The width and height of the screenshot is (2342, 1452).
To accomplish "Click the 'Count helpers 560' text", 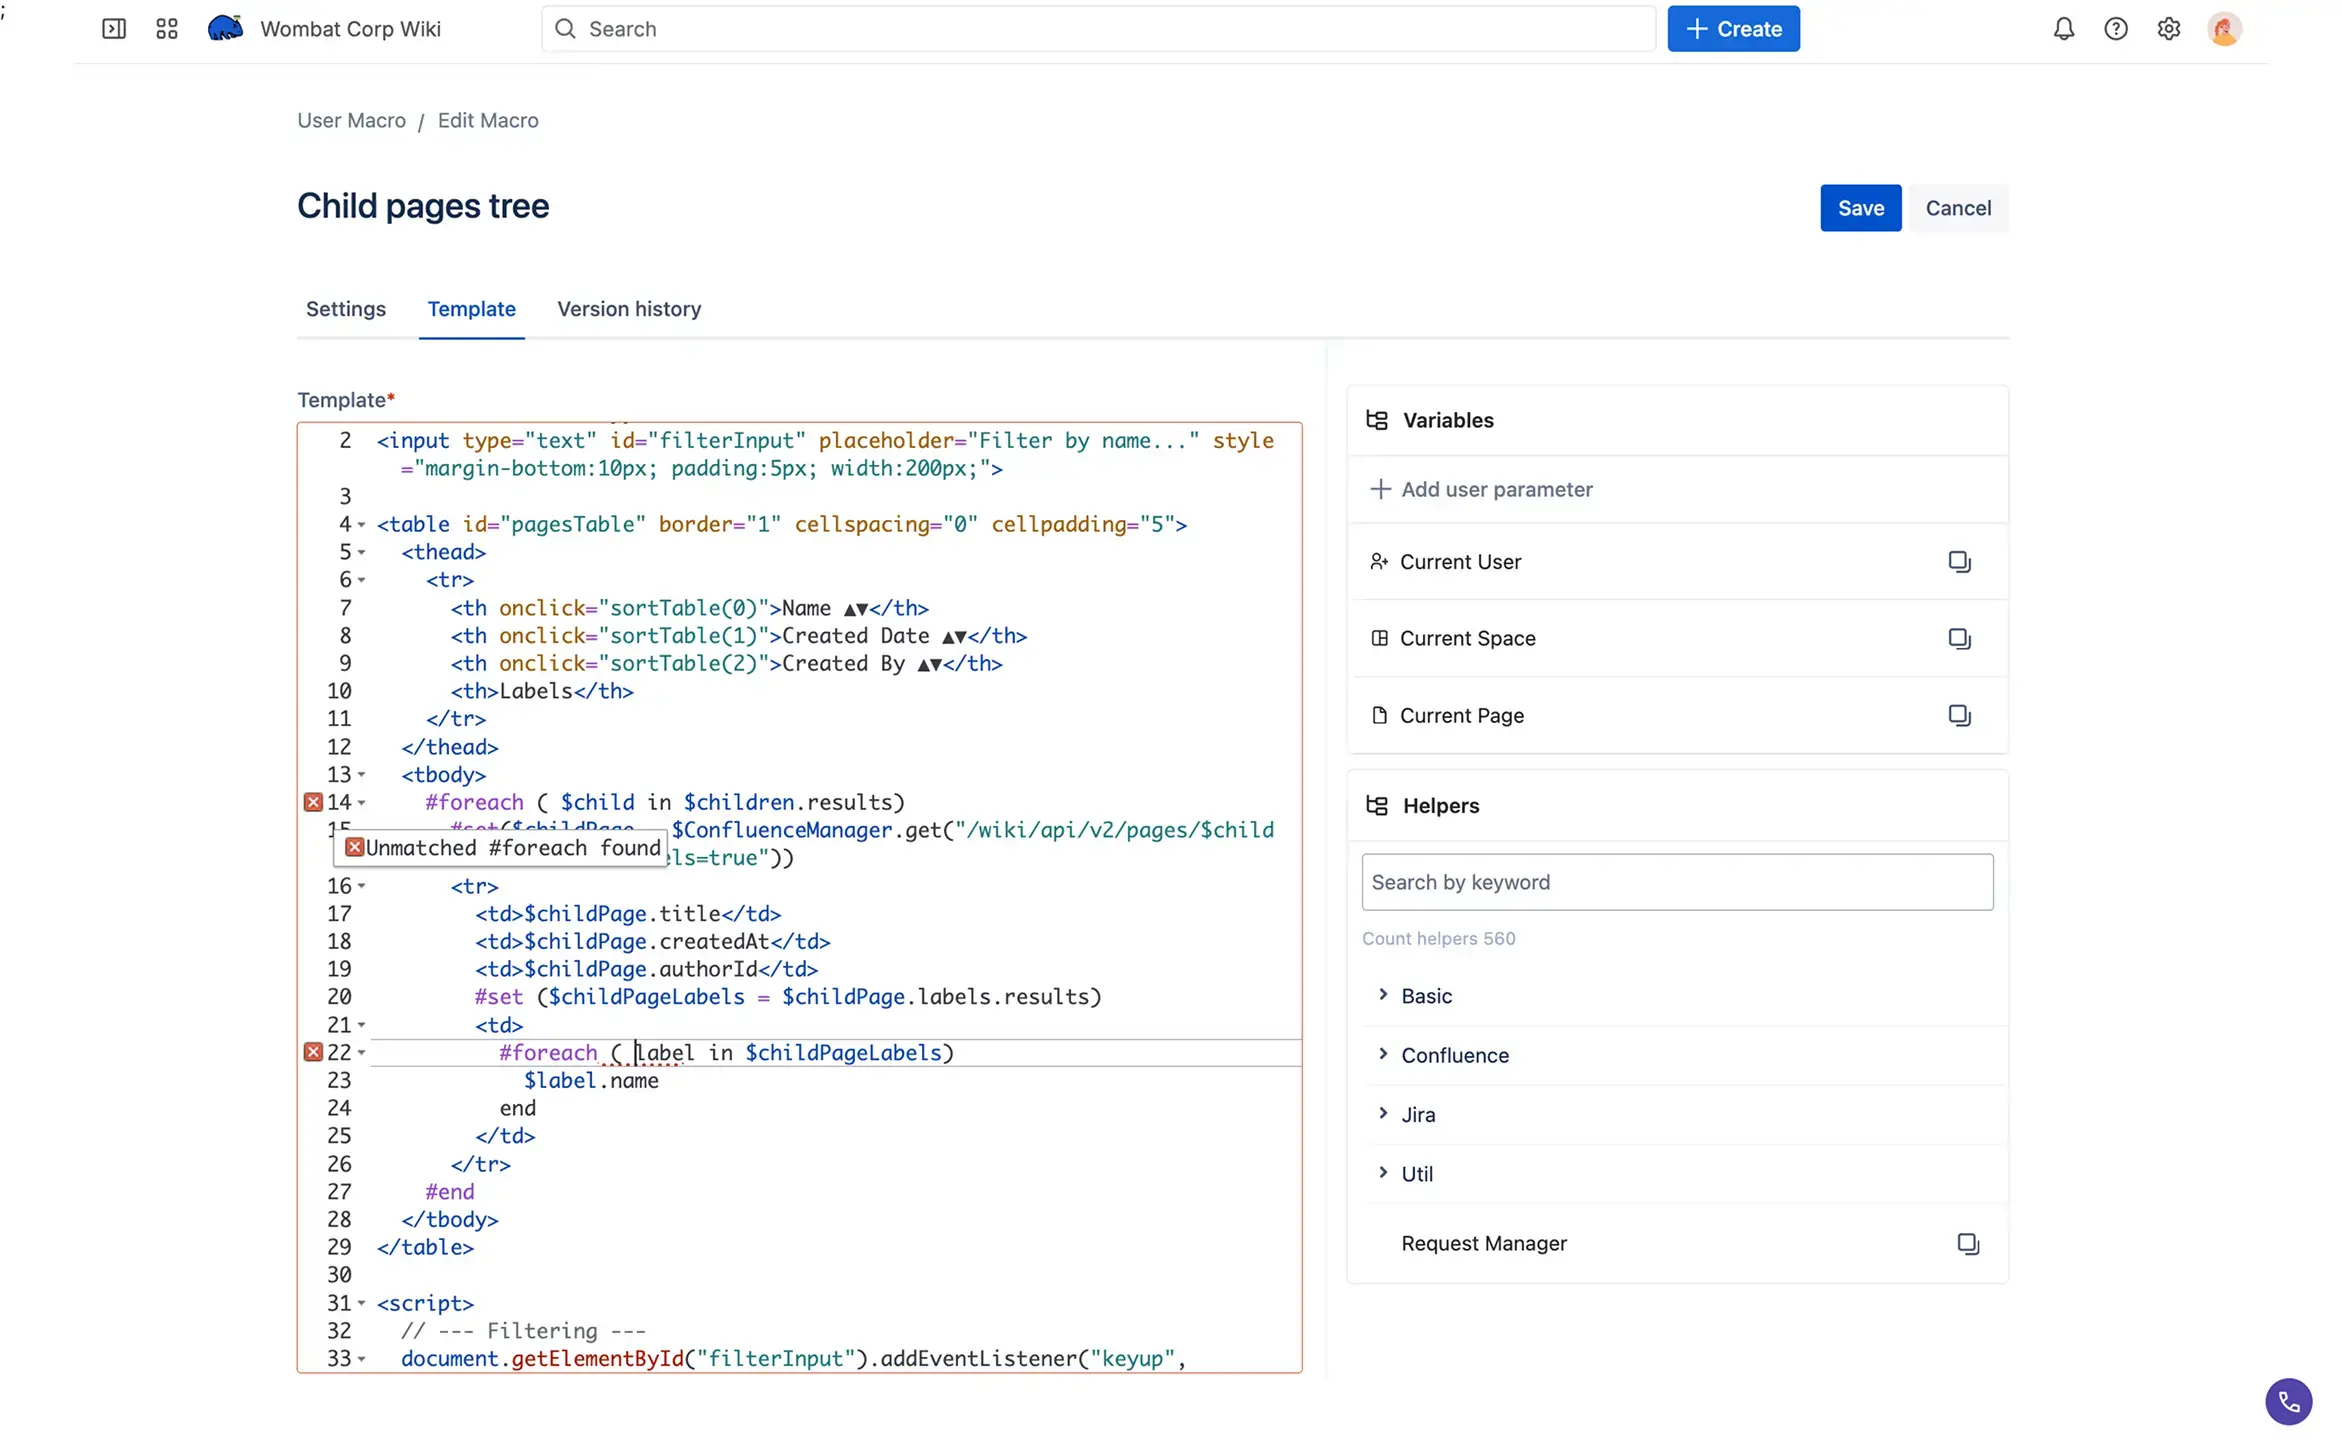I will [1438, 939].
